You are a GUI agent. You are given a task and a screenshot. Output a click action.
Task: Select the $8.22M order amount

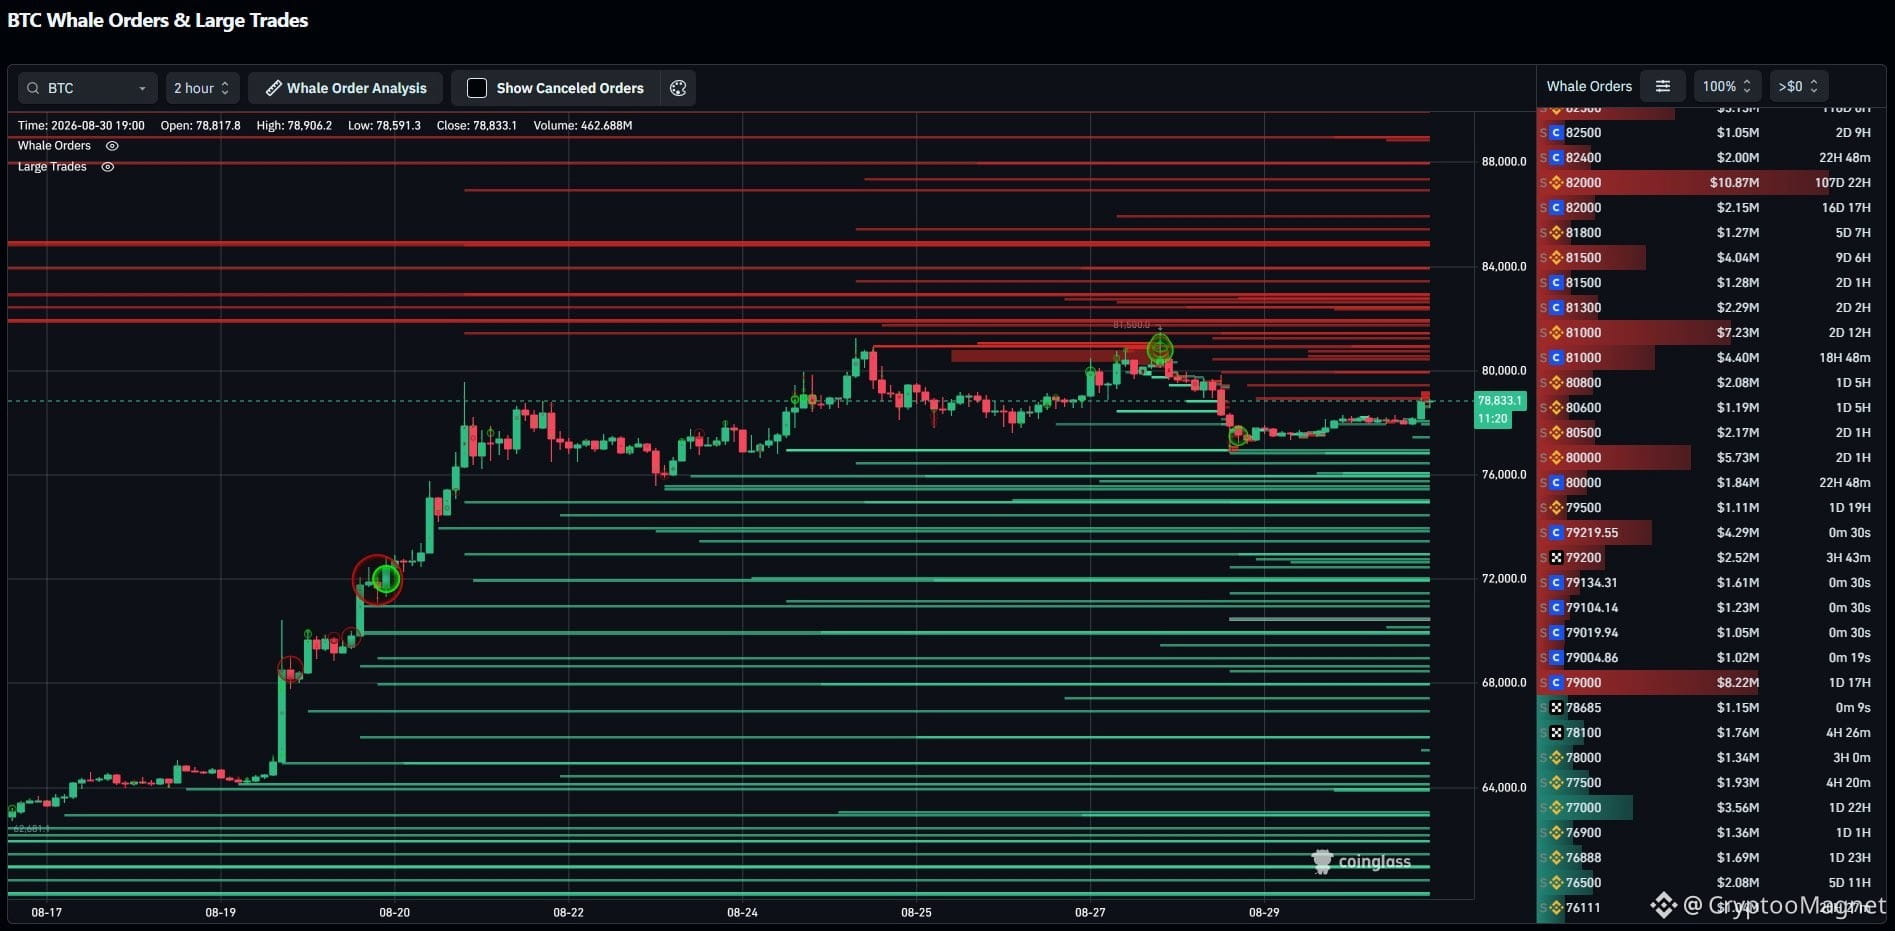pyautogui.click(x=1738, y=683)
